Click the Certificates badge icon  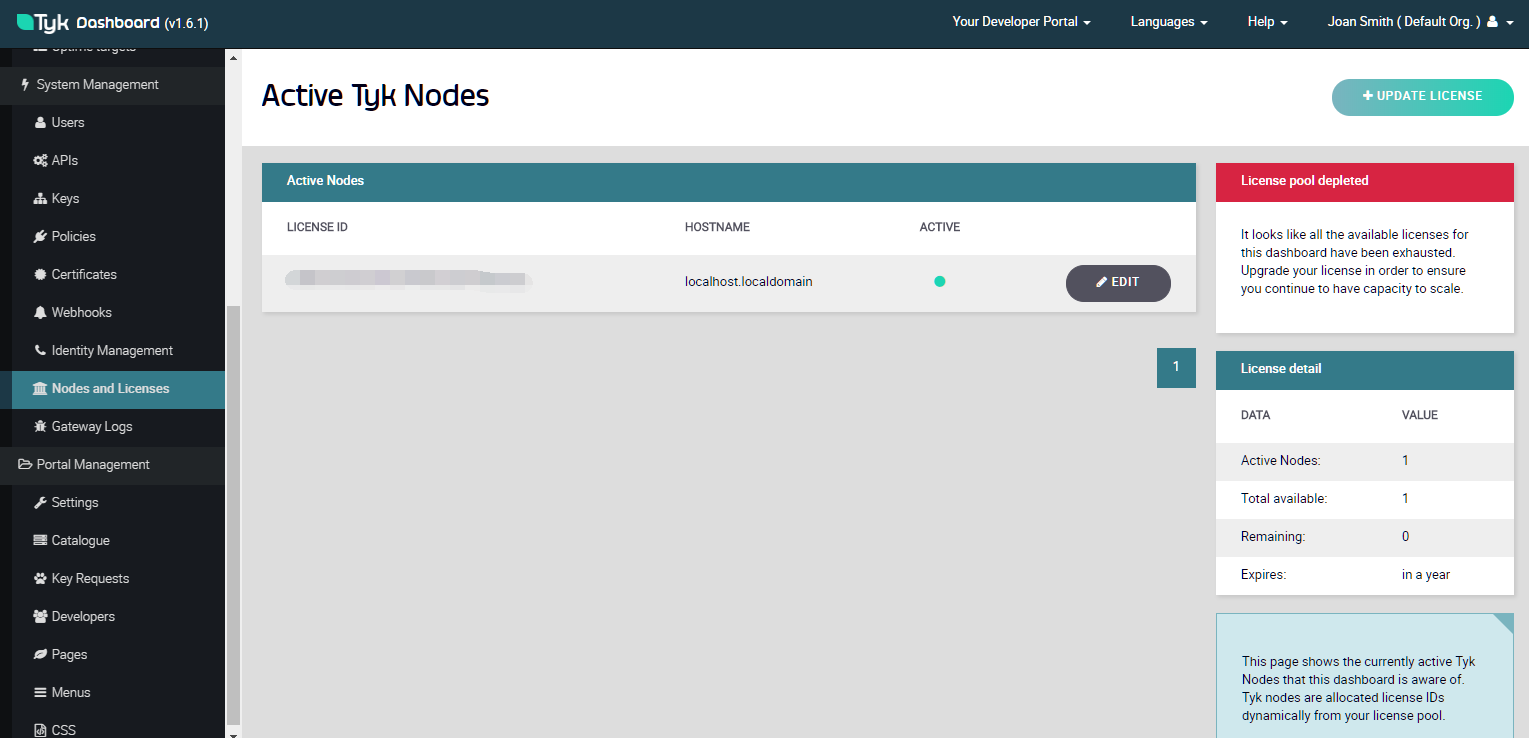(40, 275)
